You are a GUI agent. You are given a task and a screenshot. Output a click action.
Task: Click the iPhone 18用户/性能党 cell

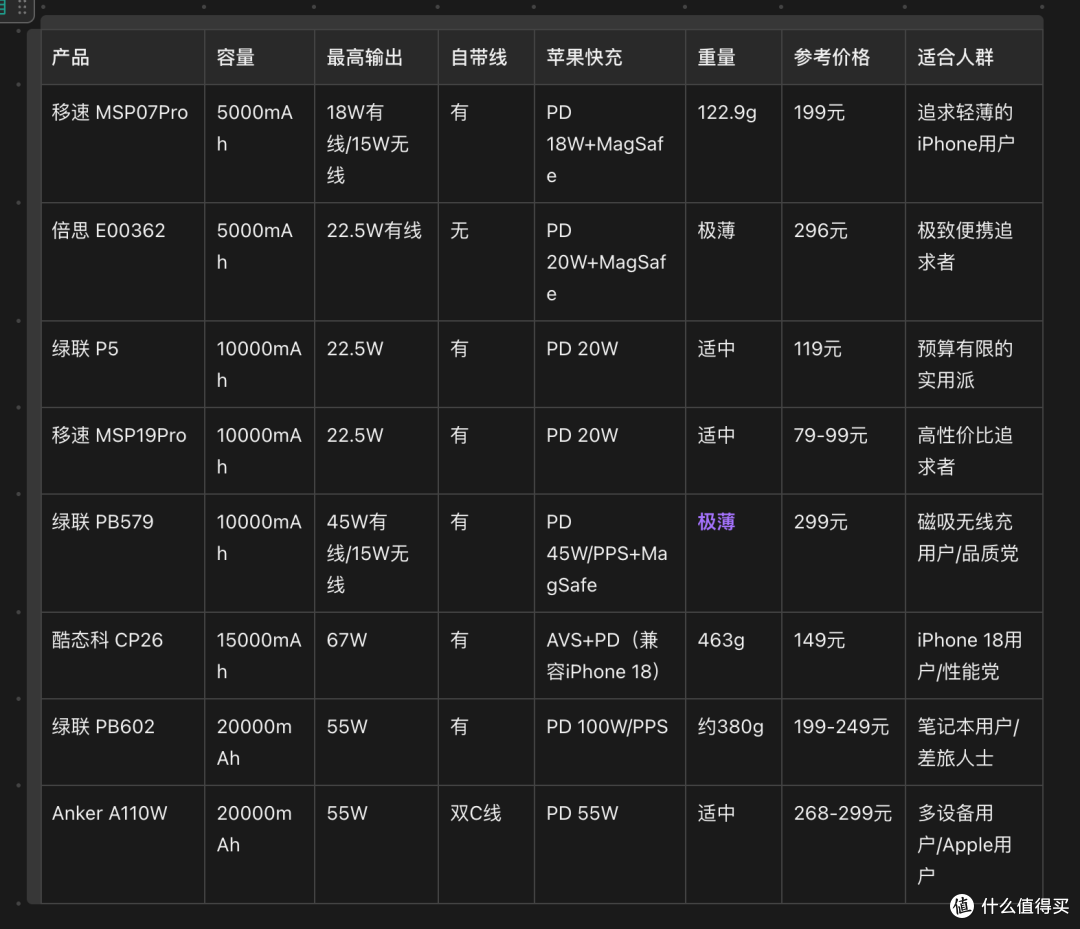[974, 656]
